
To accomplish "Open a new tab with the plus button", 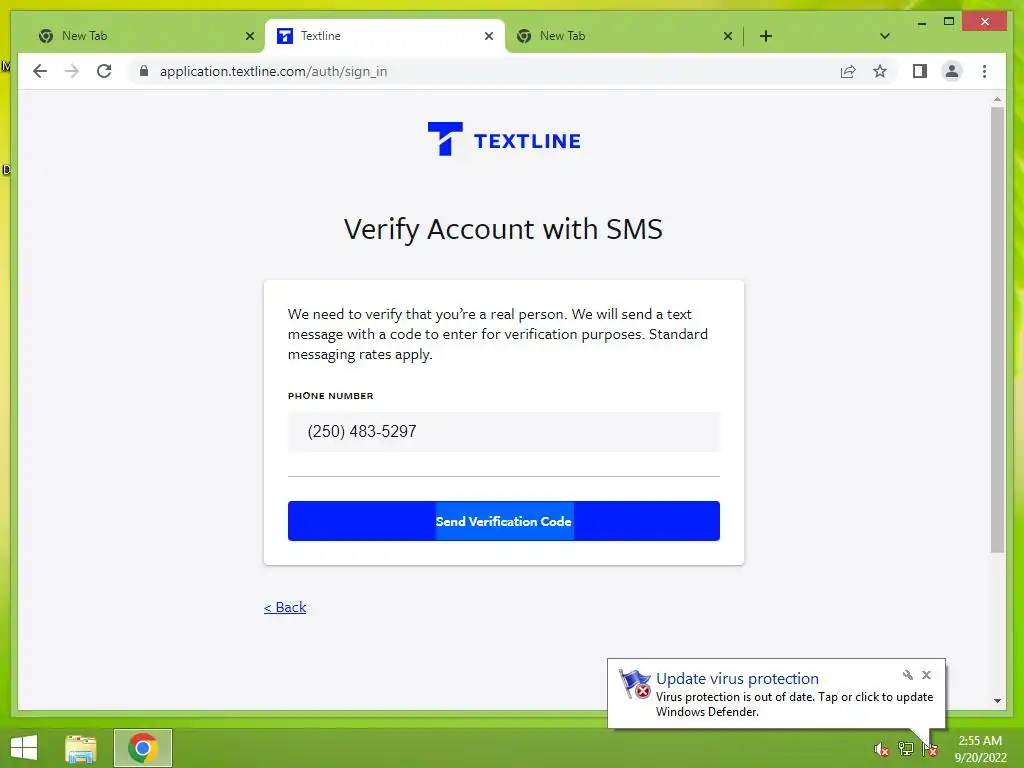I will [766, 36].
